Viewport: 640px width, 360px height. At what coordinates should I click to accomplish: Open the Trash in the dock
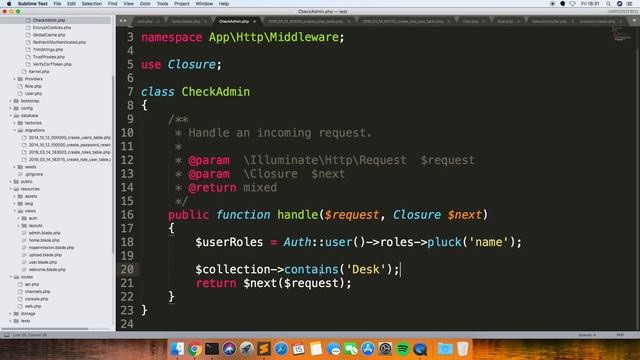coord(462,349)
